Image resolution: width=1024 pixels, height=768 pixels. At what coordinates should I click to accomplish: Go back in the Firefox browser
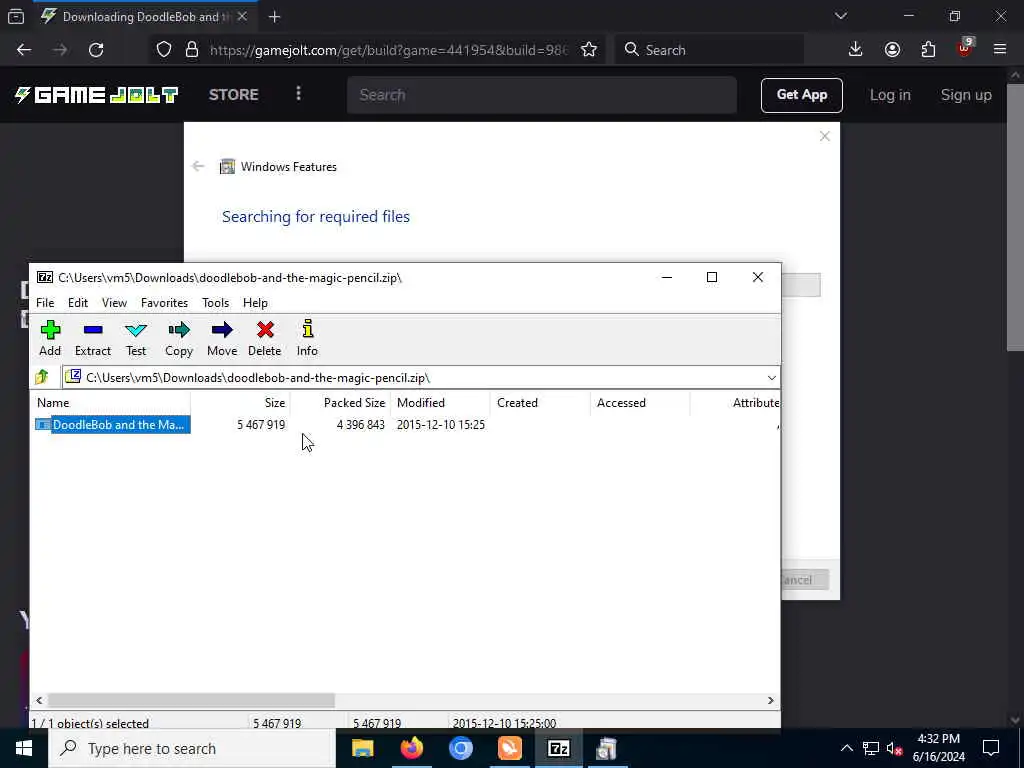click(24, 50)
